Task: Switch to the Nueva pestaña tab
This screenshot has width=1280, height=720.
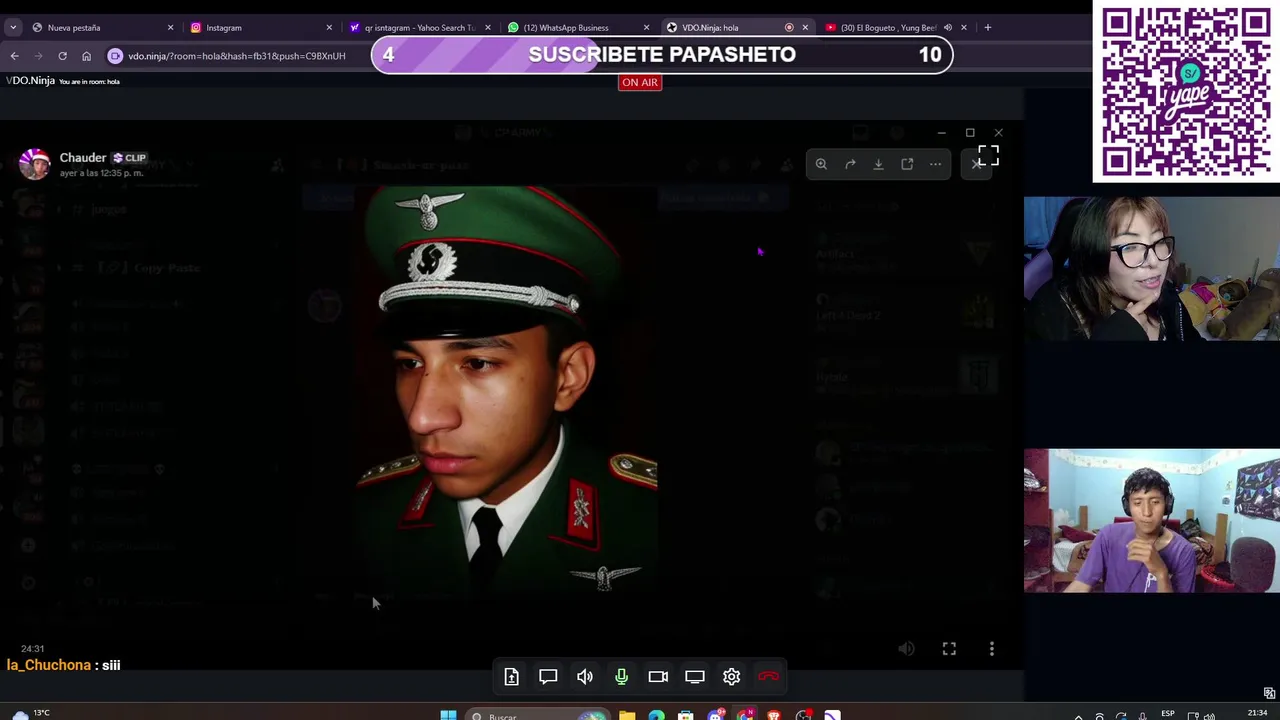Action: pos(100,28)
